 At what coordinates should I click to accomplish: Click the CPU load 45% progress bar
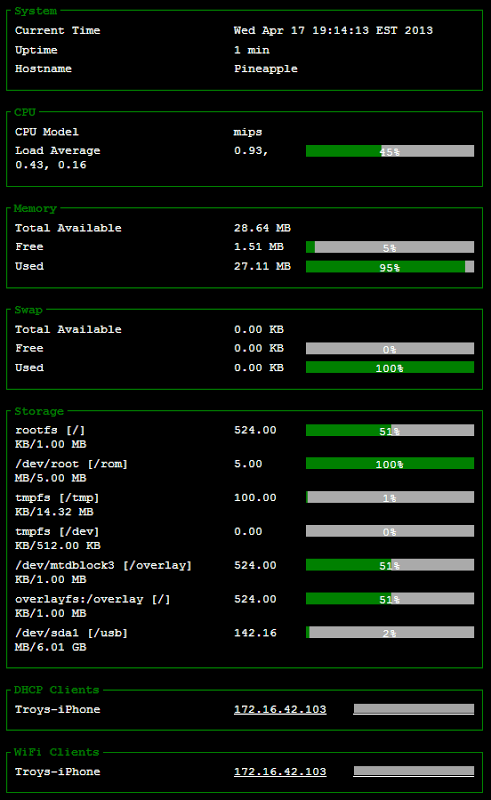tap(390, 151)
